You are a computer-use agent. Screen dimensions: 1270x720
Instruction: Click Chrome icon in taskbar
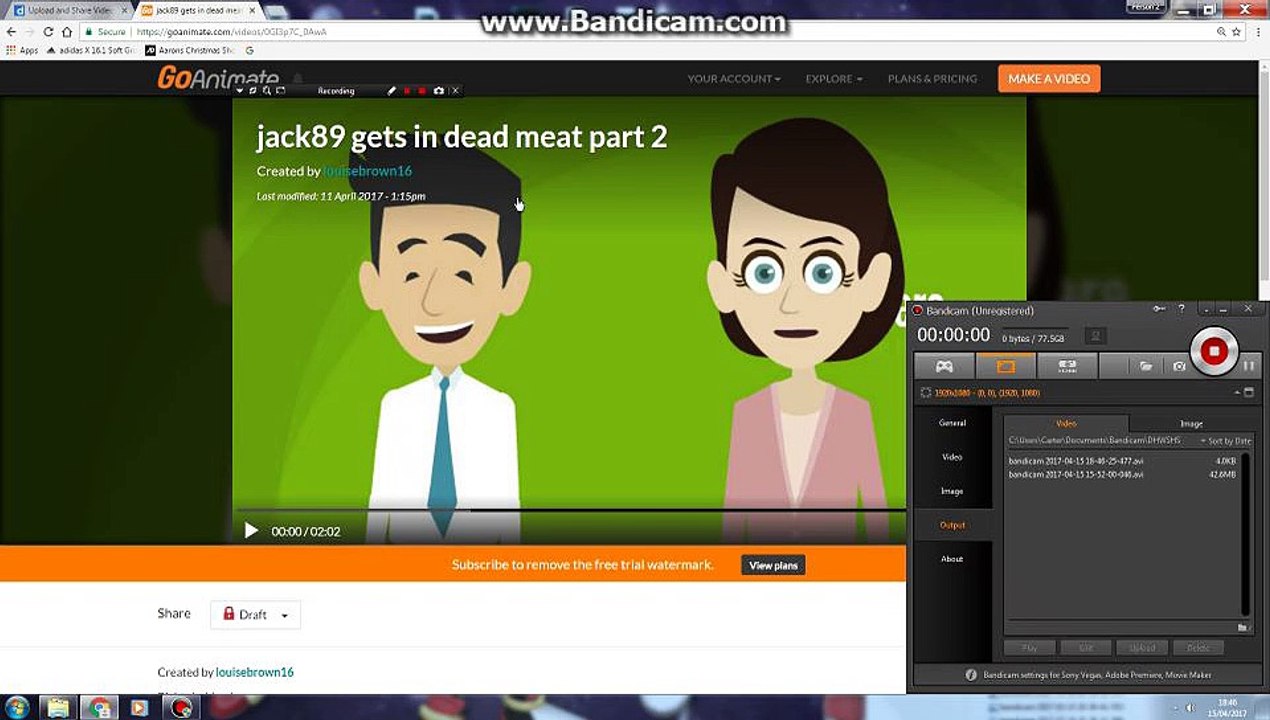(98, 708)
